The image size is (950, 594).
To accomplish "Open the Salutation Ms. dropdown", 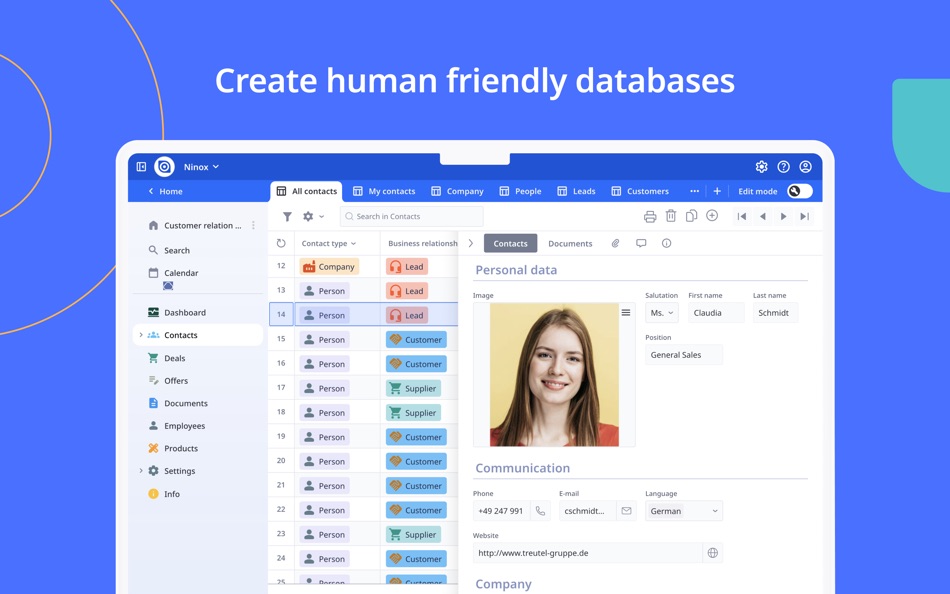I will (x=662, y=313).
